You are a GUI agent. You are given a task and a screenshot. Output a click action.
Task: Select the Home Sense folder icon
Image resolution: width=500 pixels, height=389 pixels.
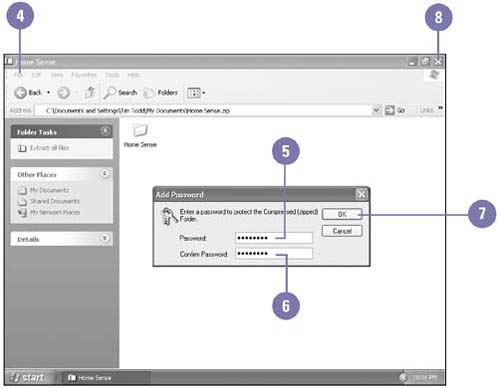coord(140,130)
